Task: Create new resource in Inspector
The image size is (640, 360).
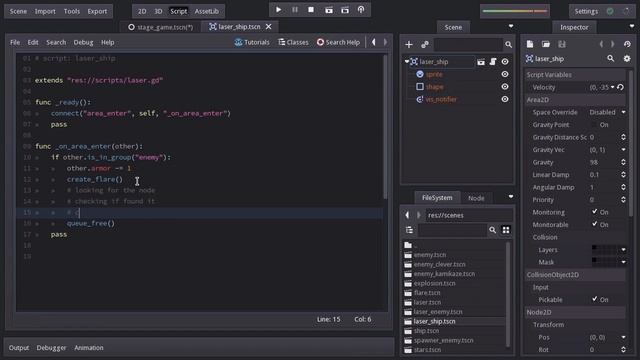Action: pyautogui.click(x=530, y=44)
